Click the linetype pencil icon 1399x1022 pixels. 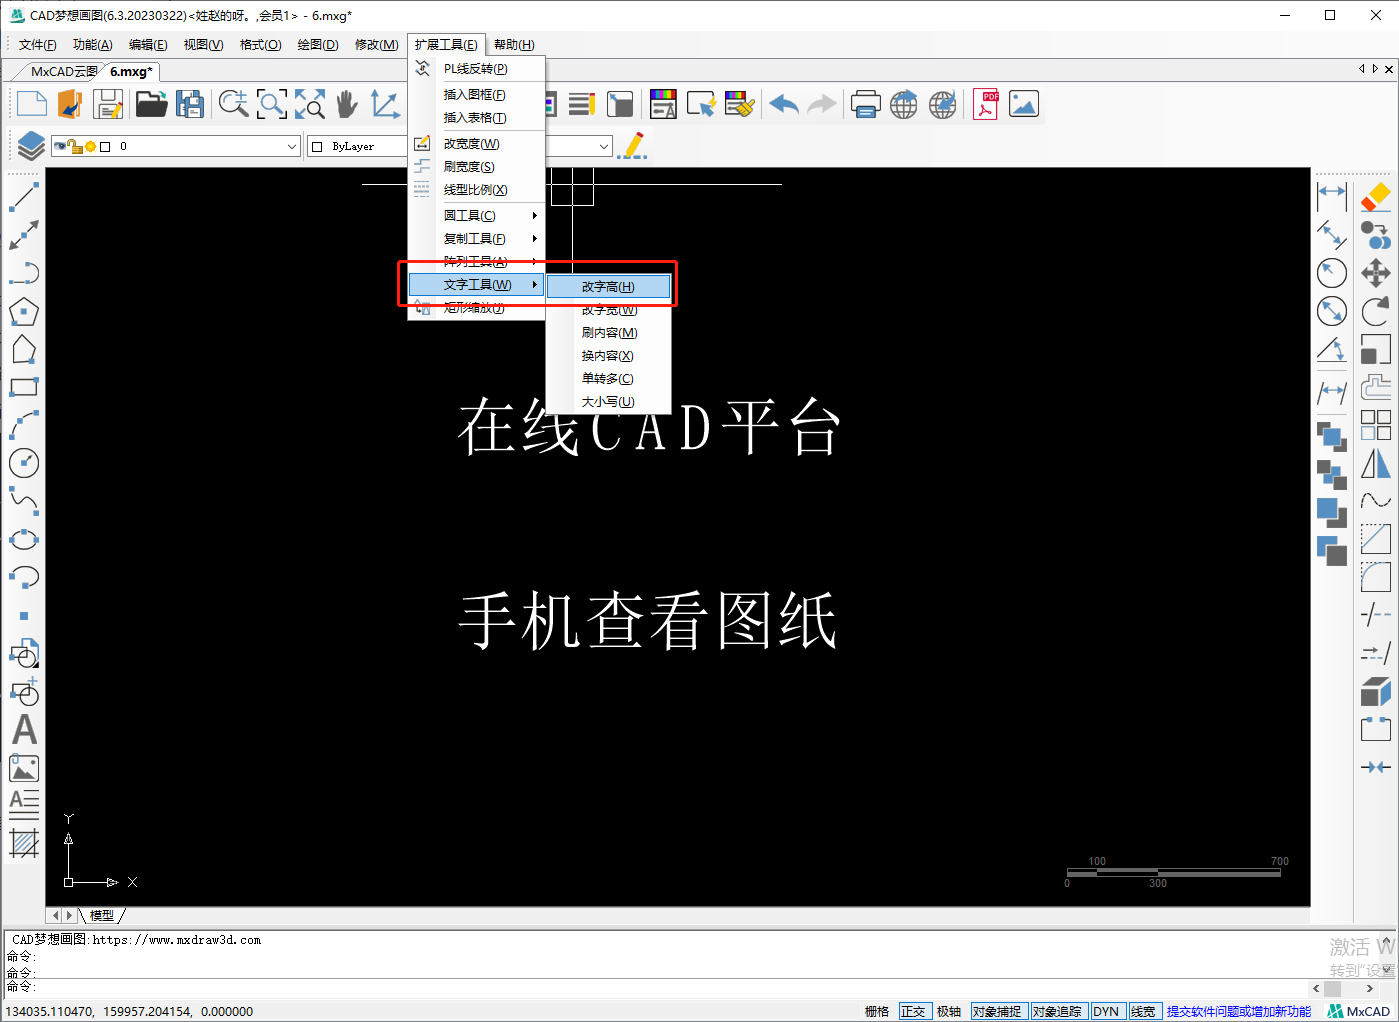(632, 146)
